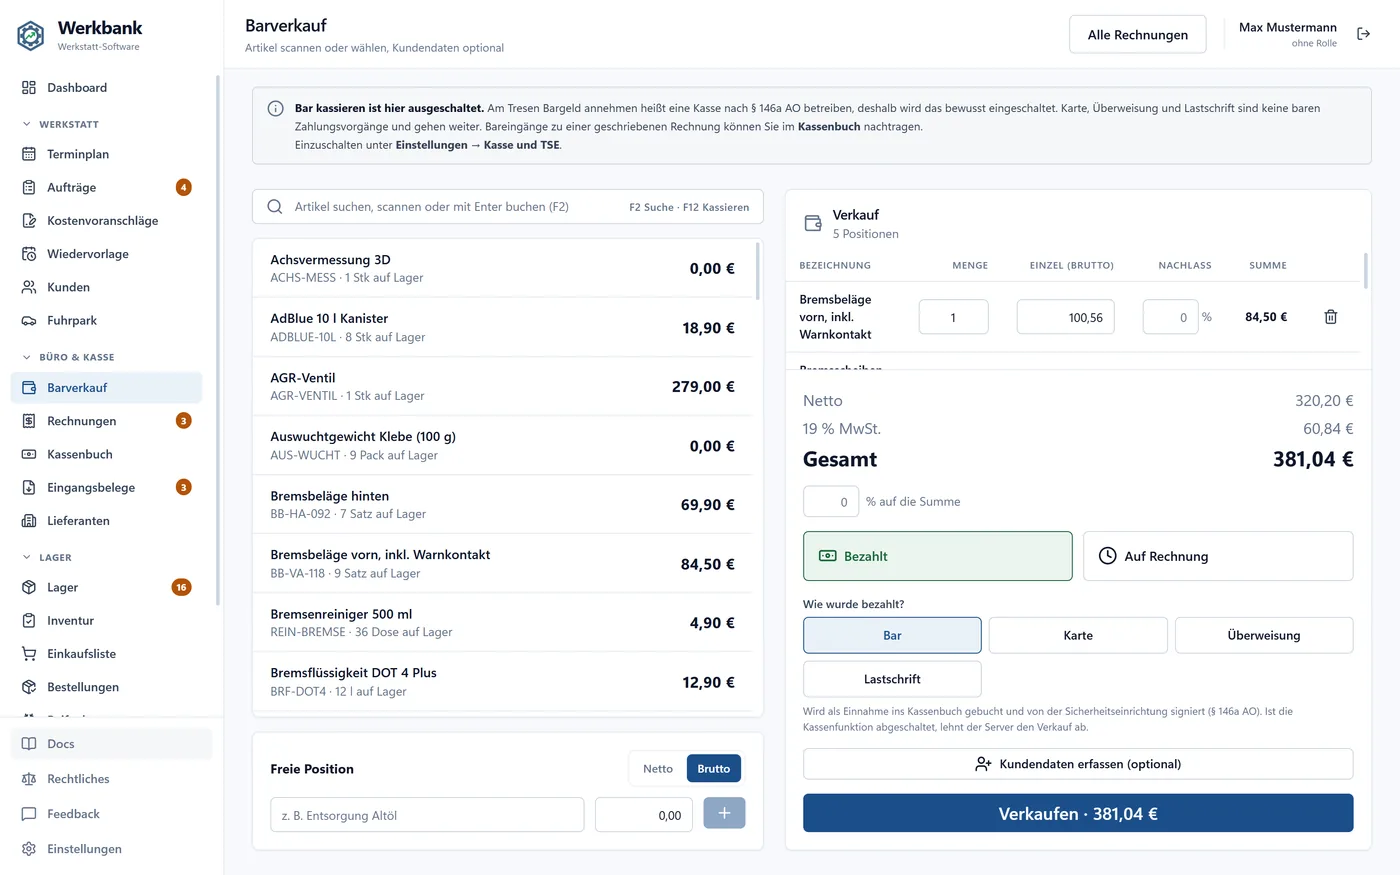Click the Bremsbeläge vorn Menge field
Viewport: 1400px width, 875px height.
pos(953,317)
